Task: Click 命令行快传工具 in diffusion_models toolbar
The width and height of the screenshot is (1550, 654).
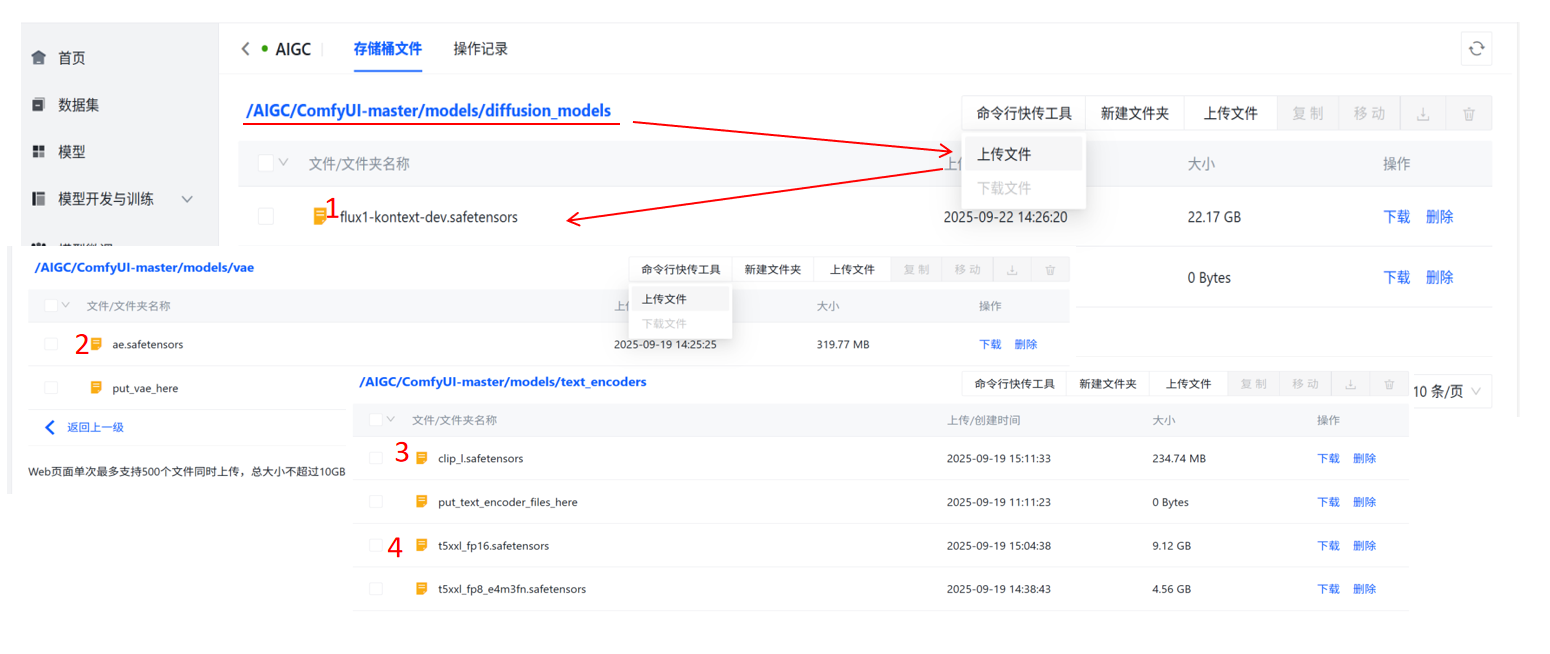Action: (1024, 114)
